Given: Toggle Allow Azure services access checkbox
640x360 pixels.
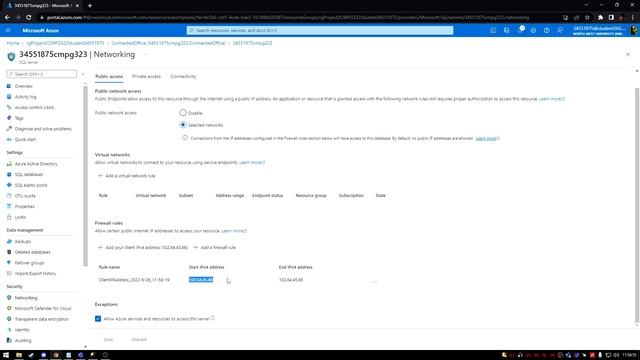Looking at the screenshot, I should (98, 319).
